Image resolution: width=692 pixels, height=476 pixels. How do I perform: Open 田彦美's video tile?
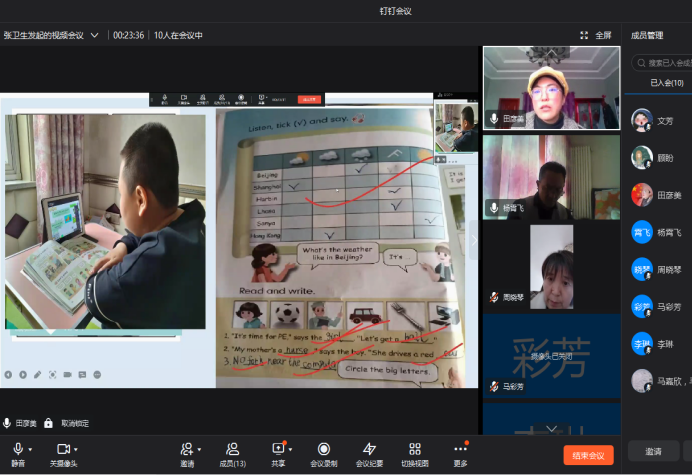pos(551,88)
